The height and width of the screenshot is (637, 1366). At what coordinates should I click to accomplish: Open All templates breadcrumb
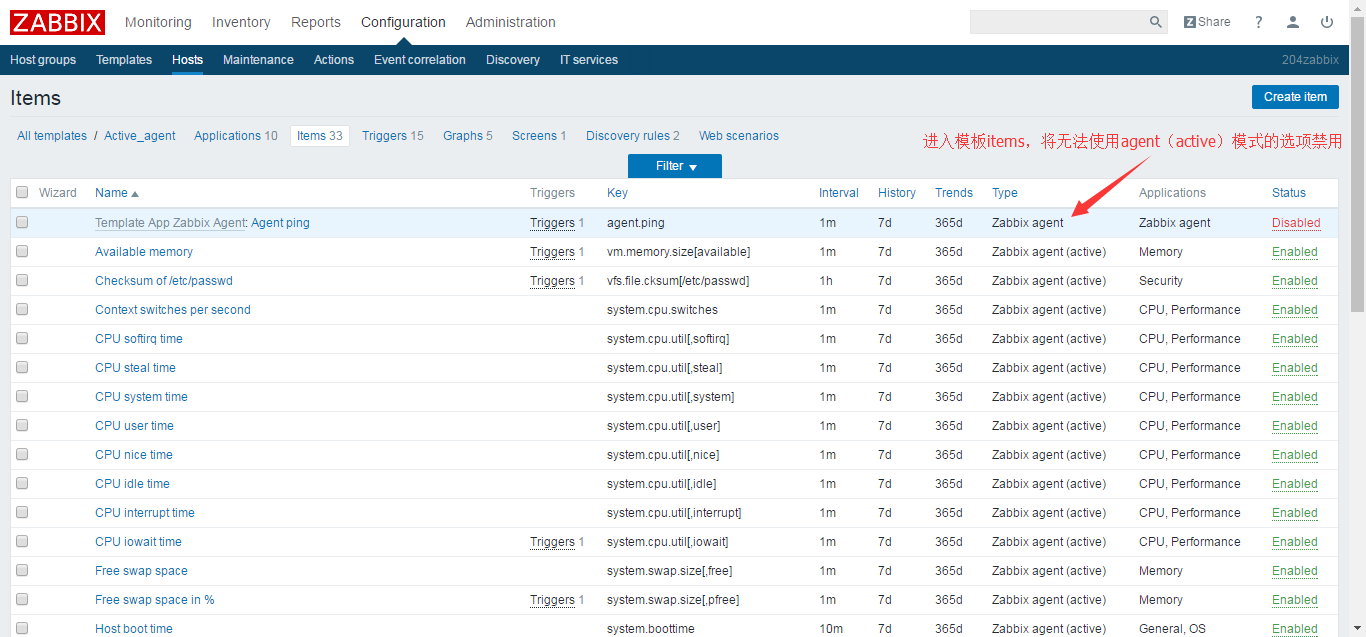coord(52,136)
